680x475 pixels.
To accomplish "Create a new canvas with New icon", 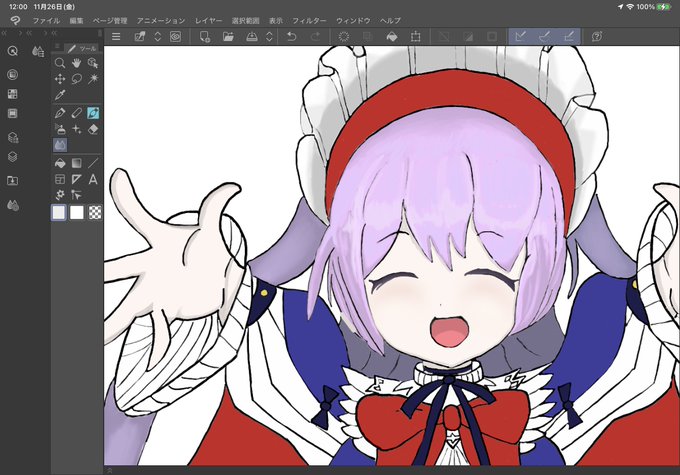I will (x=205, y=36).
